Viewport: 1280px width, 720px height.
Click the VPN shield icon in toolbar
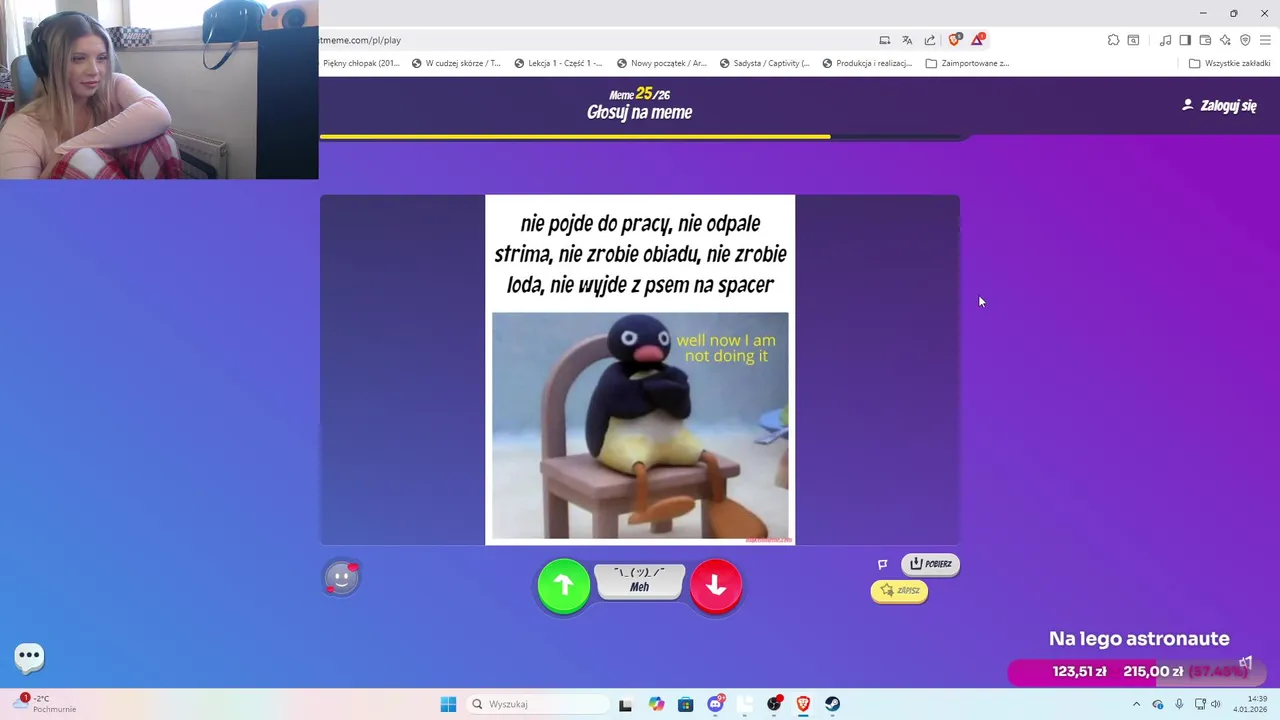coord(1245,40)
